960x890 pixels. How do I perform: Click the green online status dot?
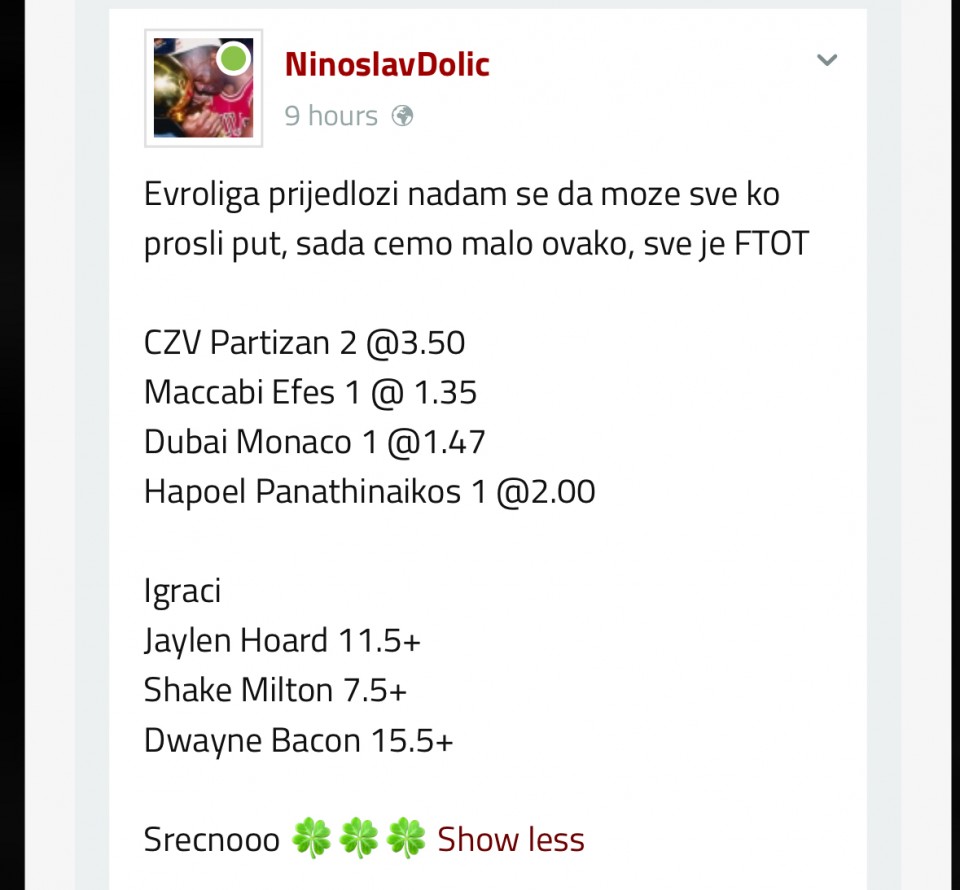tap(233, 58)
